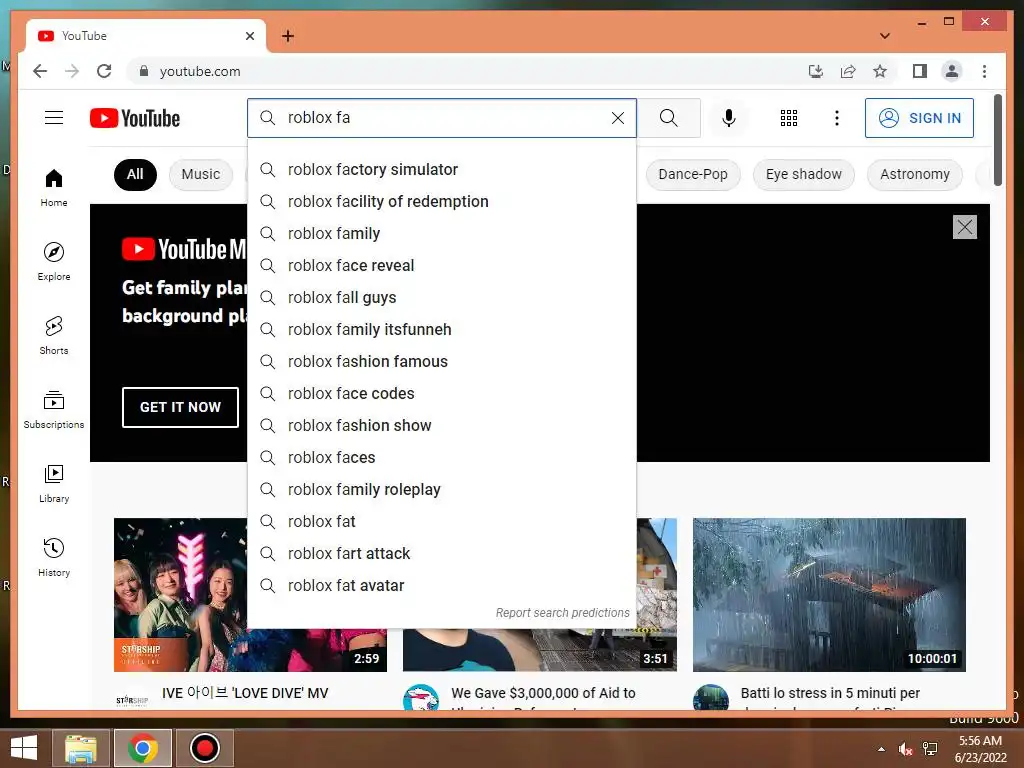This screenshot has height=768, width=1024.
Task: Select the Eye shadow filter chip
Action: [x=803, y=174]
